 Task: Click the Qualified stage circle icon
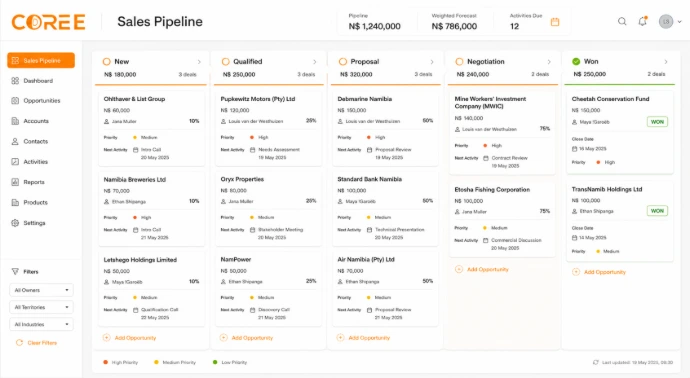pyautogui.click(x=225, y=62)
